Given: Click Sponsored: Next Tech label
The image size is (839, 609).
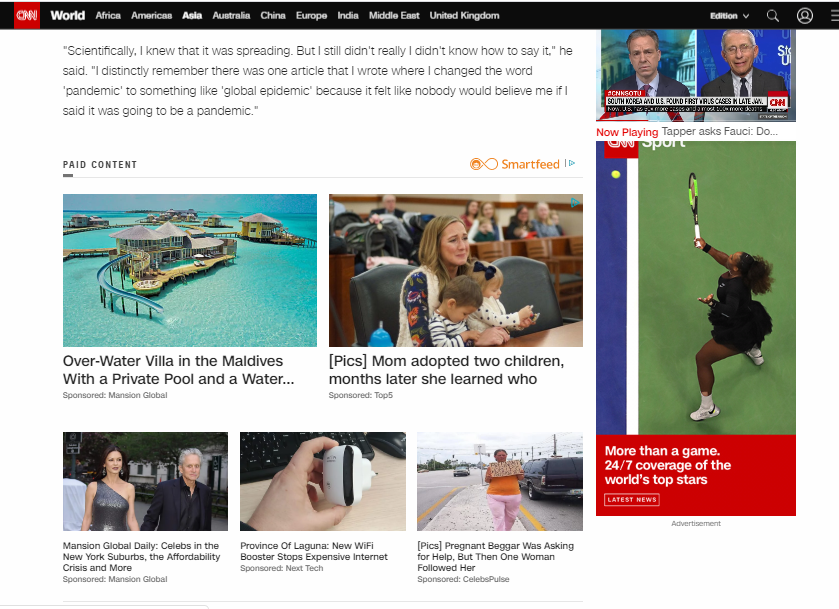Looking at the screenshot, I should pyautogui.click(x=281, y=568).
